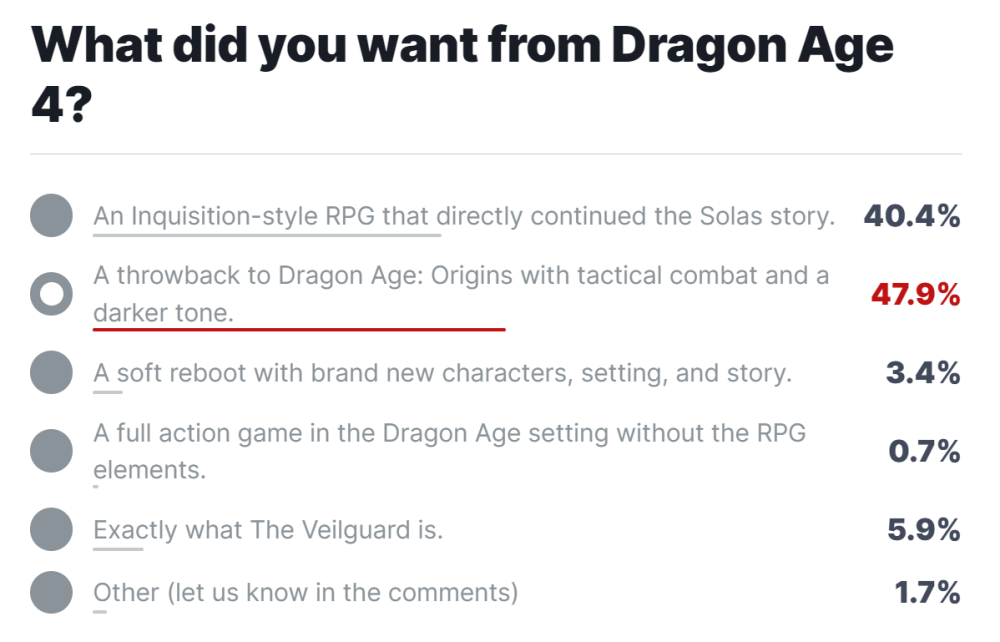Select the Dragon Age: Origins throwback radio button

(52, 294)
